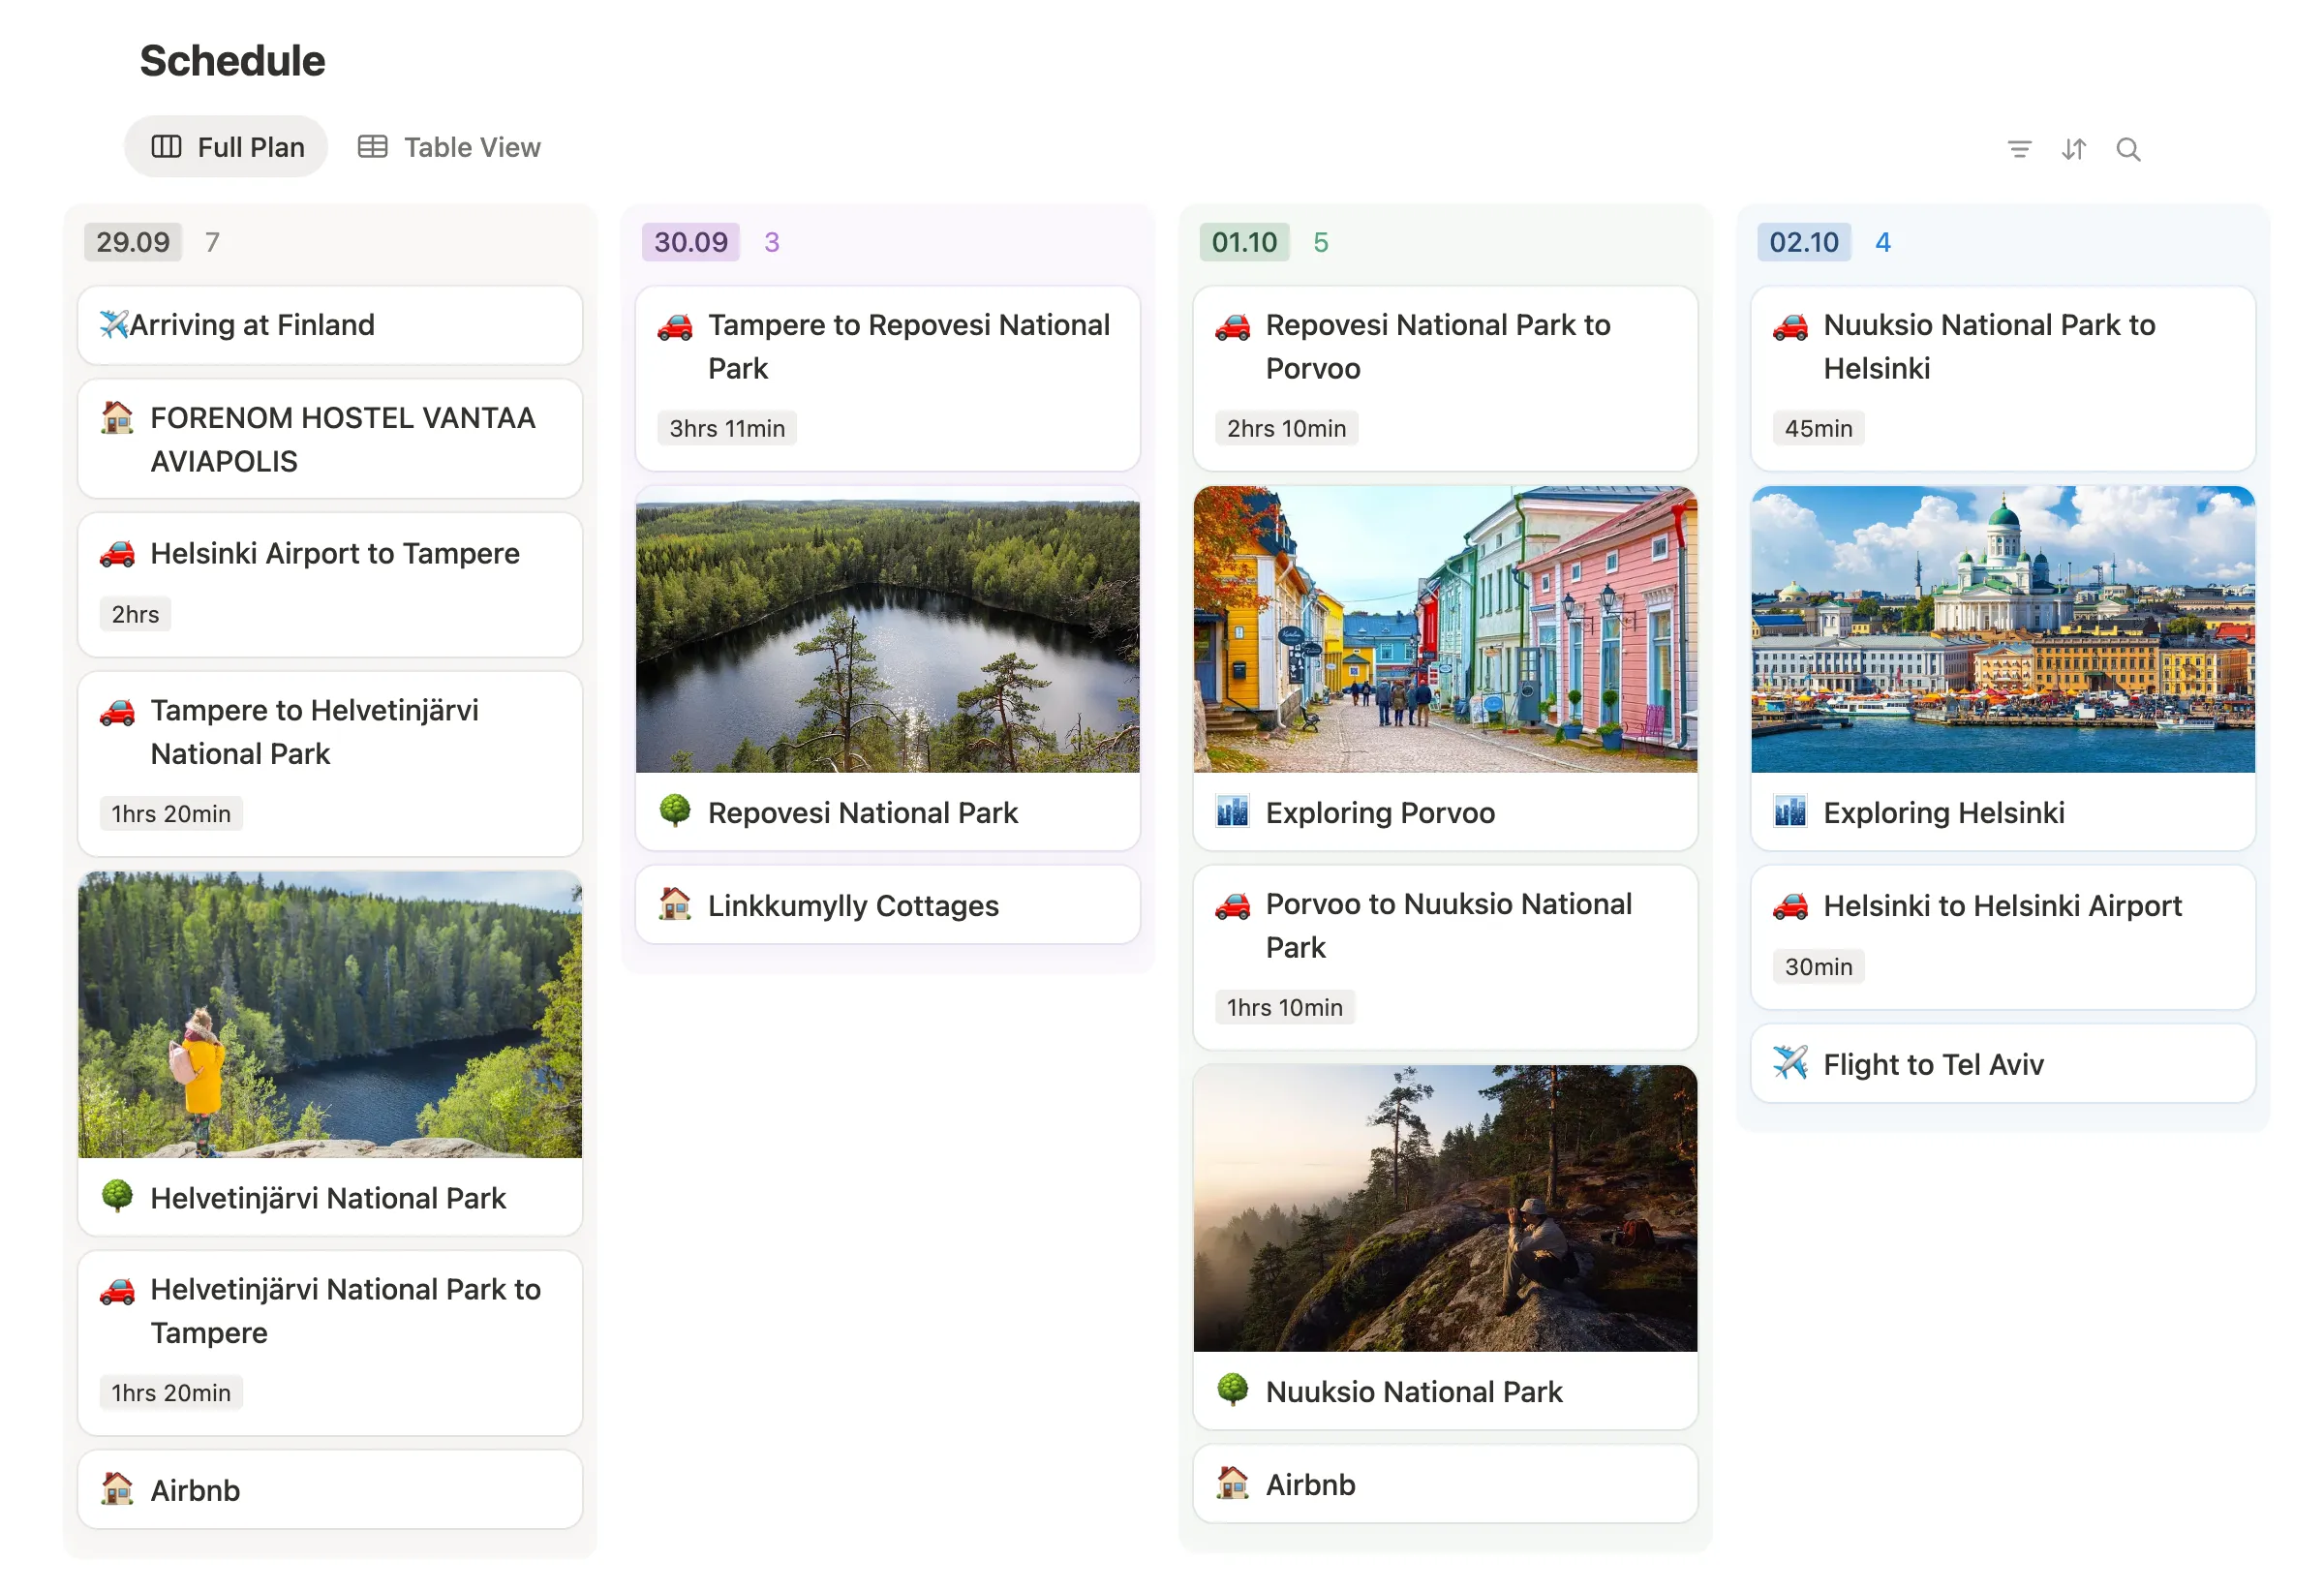2324x1590 pixels.
Task: Click the sort arrows icon
Action: point(2073,149)
